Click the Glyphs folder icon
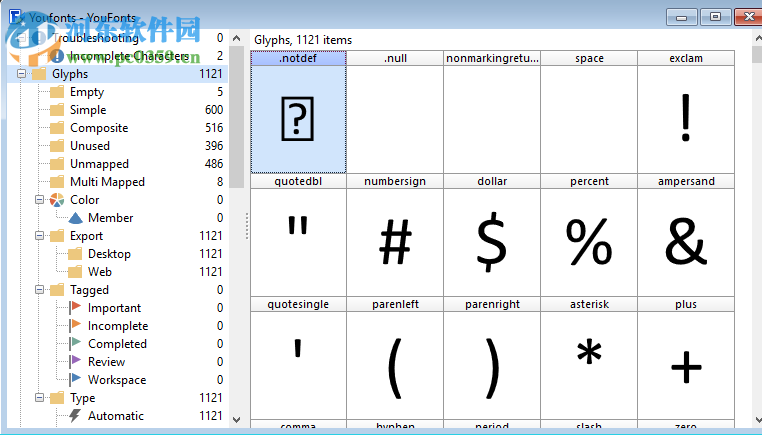Screen dimensions: 762x435 pos(39,74)
